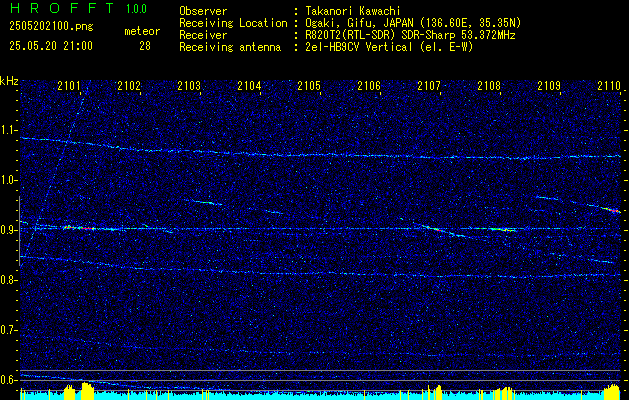This screenshot has width=629, height=400.
Task: Click the 2106 time axis label
Action: pos(369,85)
